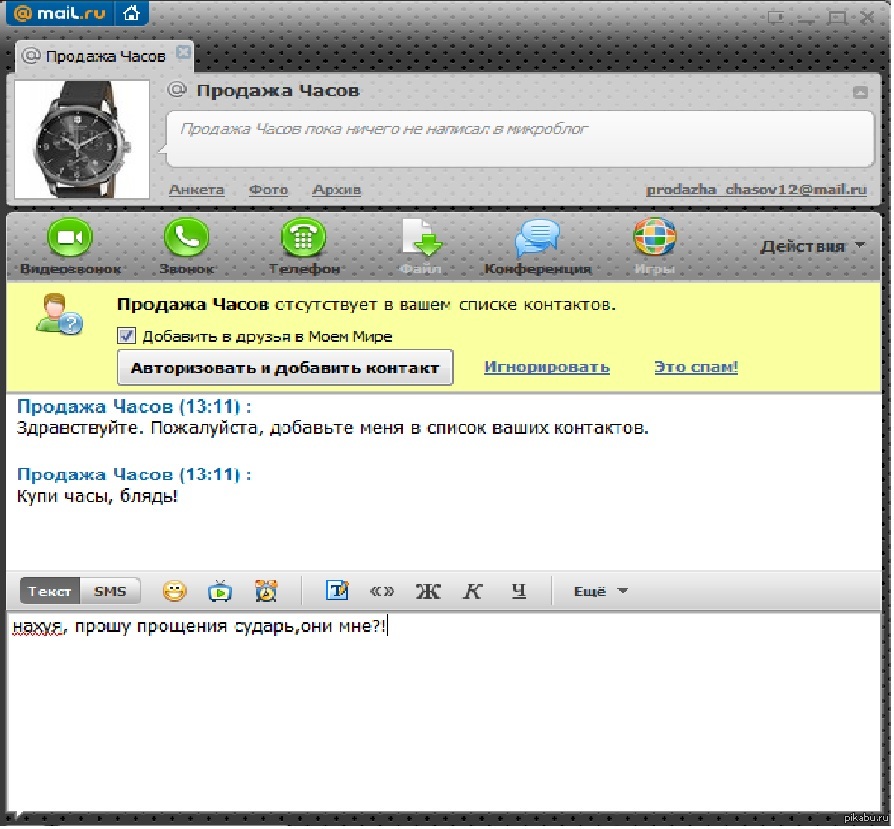Uncheck Добавить в друзья в Моем Мире
The image size is (894, 829).
click(x=126, y=337)
